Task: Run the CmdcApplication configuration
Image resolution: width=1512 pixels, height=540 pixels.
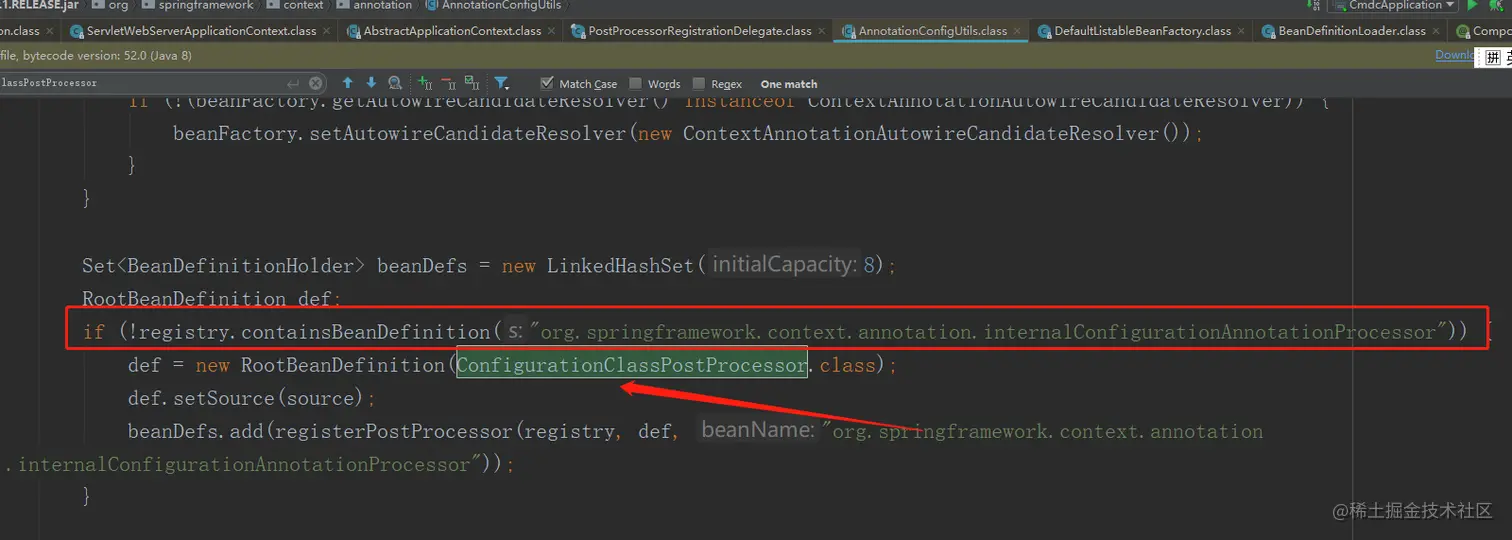Action: click(1472, 5)
